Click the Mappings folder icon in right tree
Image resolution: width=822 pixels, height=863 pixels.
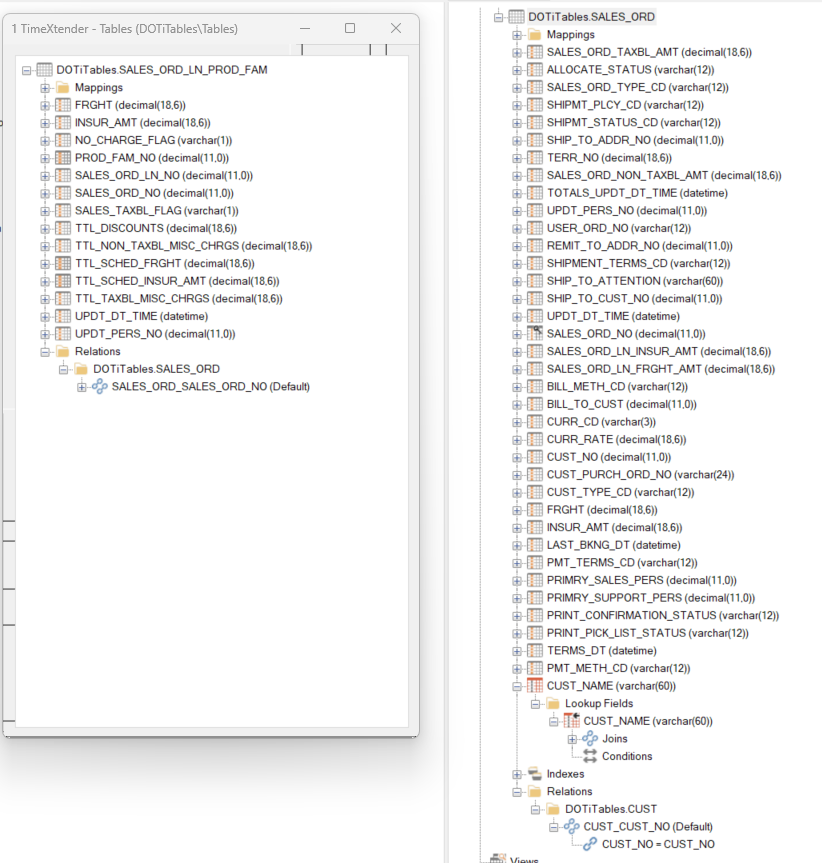pyautogui.click(x=535, y=35)
